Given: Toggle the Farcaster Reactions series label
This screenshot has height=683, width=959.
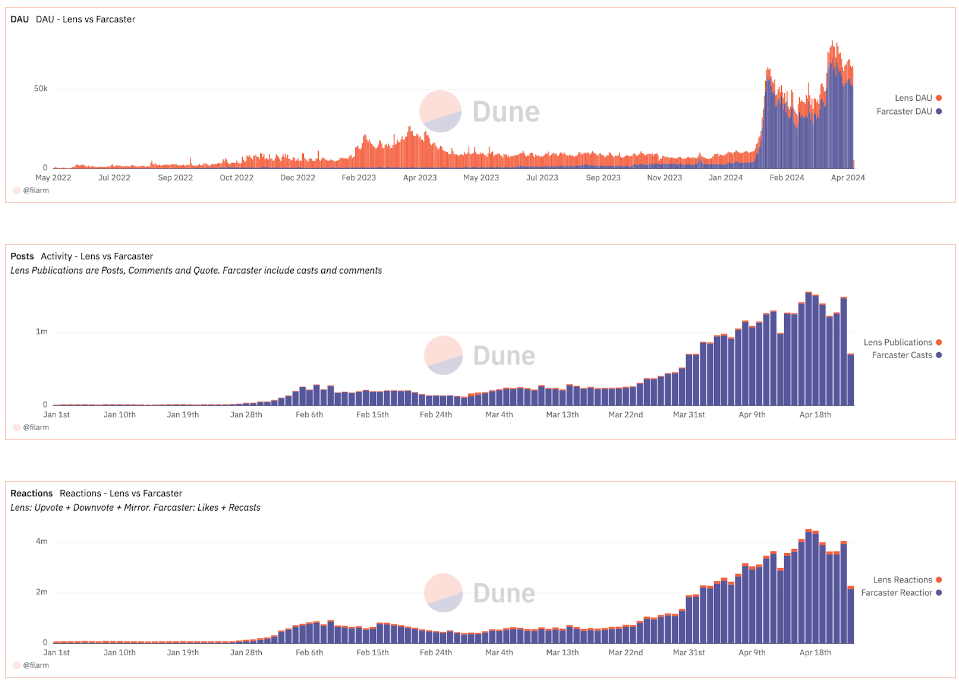Looking at the screenshot, I should pyautogui.click(x=897, y=593).
